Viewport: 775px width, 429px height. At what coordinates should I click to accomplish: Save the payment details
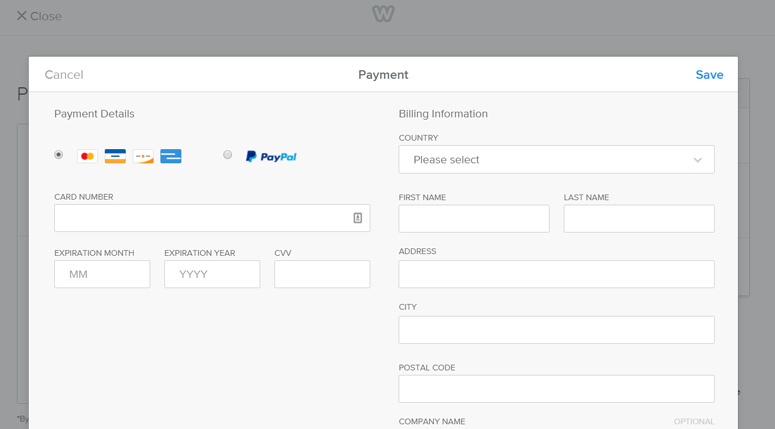[709, 75]
